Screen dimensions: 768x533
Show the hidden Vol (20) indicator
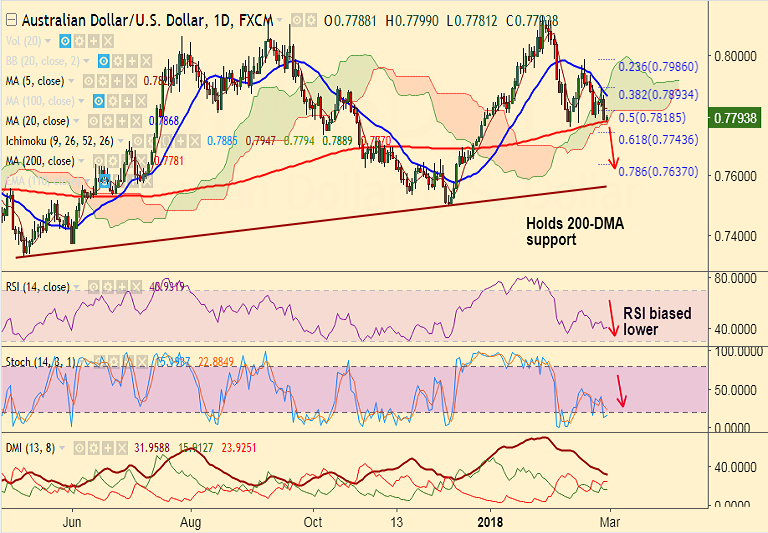coord(65,41)
